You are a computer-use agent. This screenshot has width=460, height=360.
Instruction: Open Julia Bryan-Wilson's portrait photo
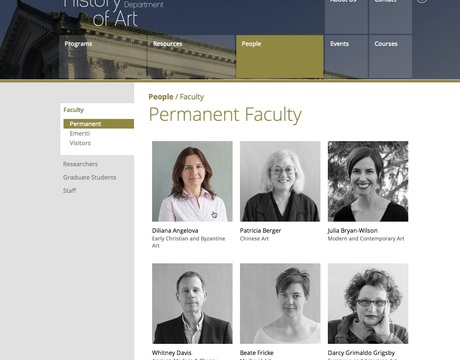pyautogui.click(x=368, y=181)
